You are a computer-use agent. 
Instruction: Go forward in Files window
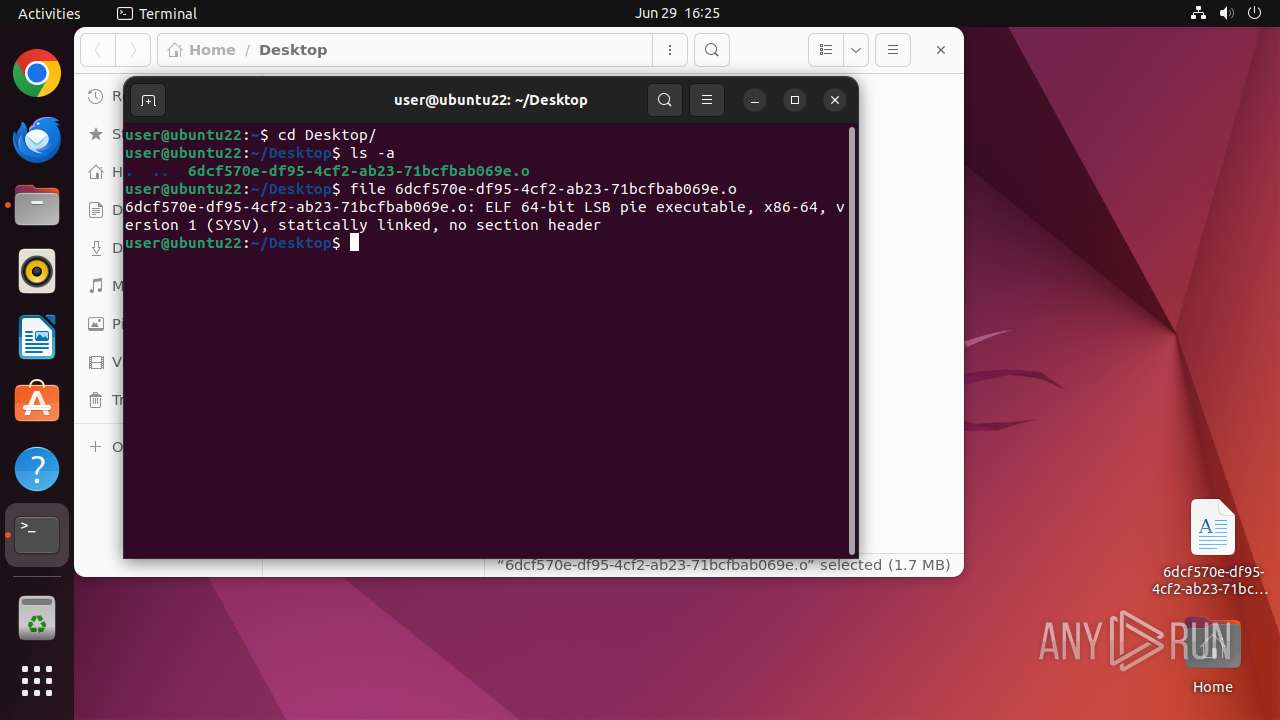pyautogui.click(x=133, y=50)
